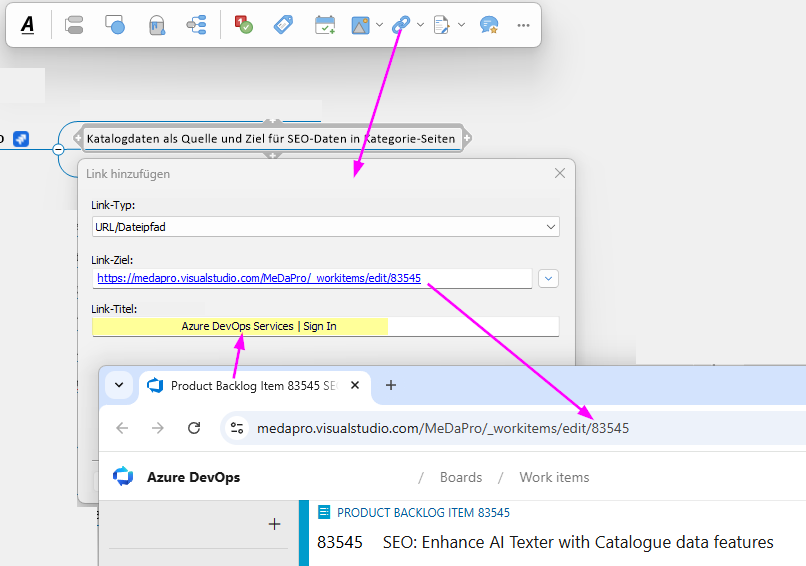Click the topic shape icon in toolbar
The image size is (806, 566).
[x=74, y=25]
